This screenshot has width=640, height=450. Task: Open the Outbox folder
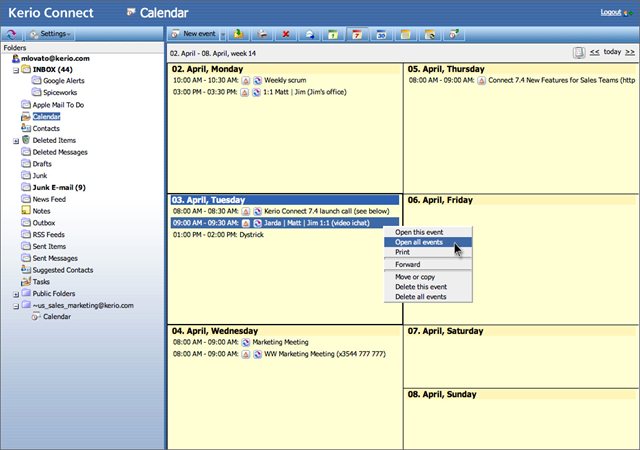(44, 223)
